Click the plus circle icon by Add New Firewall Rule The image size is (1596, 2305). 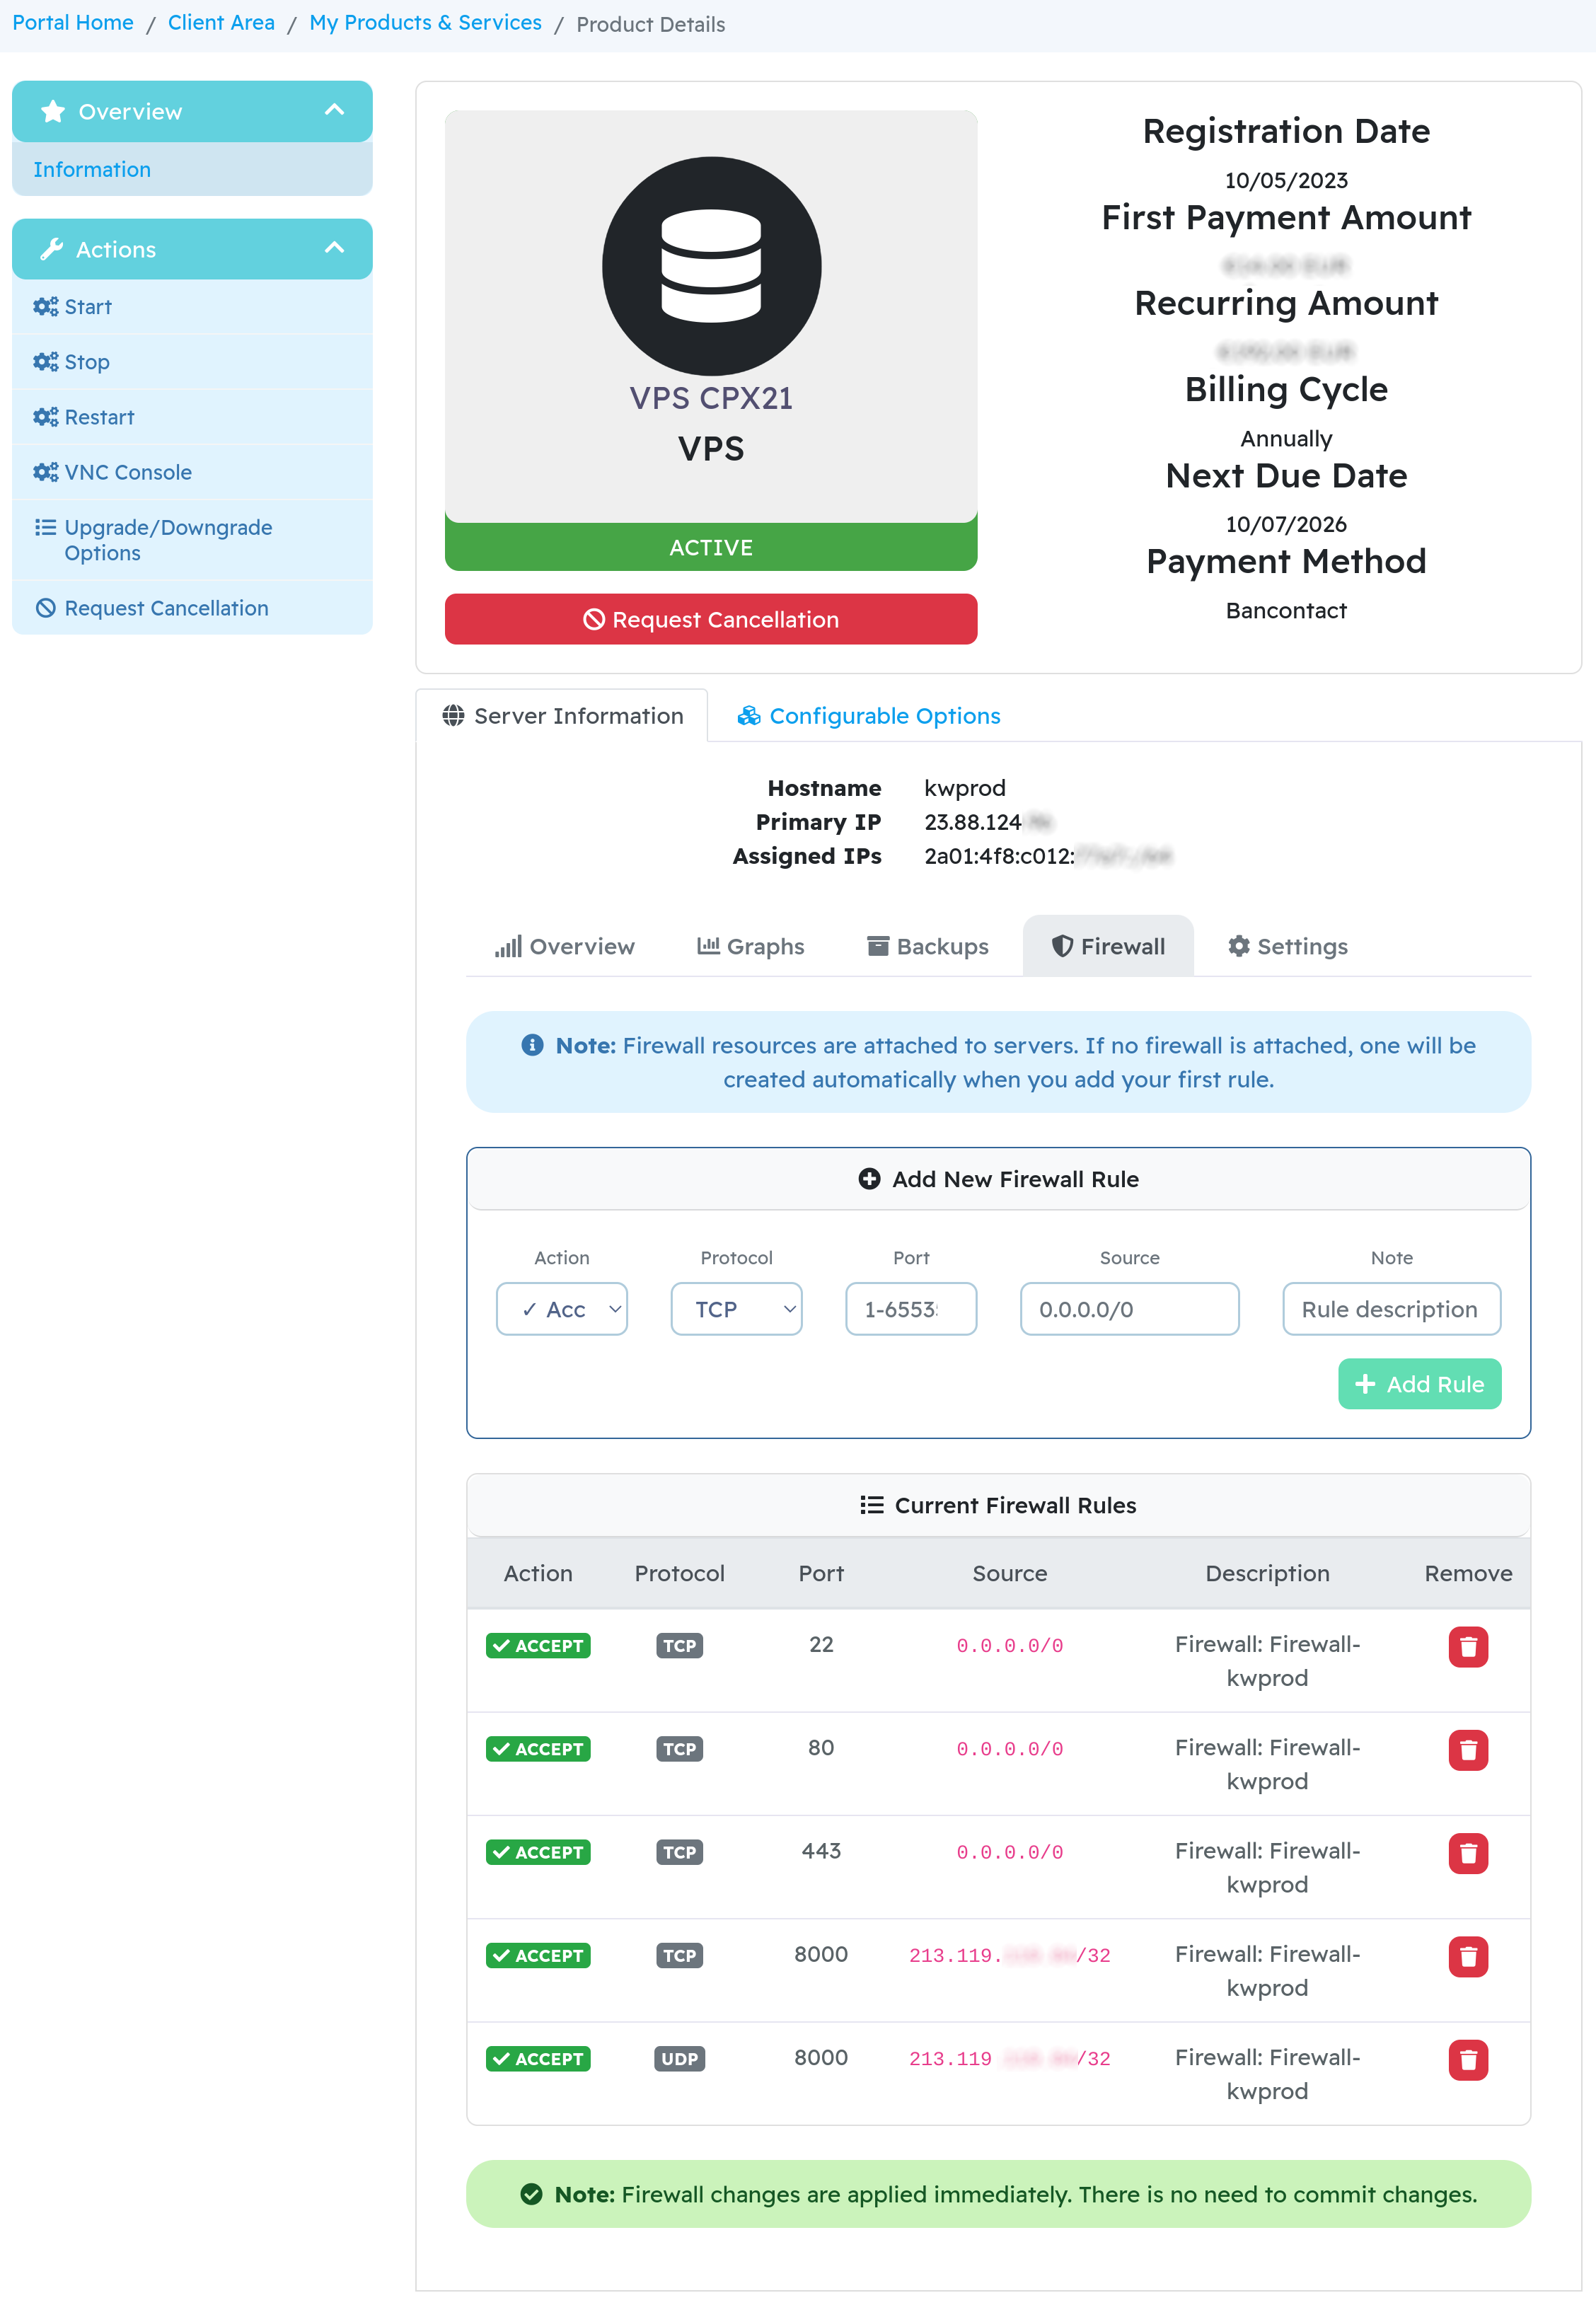869,1179
